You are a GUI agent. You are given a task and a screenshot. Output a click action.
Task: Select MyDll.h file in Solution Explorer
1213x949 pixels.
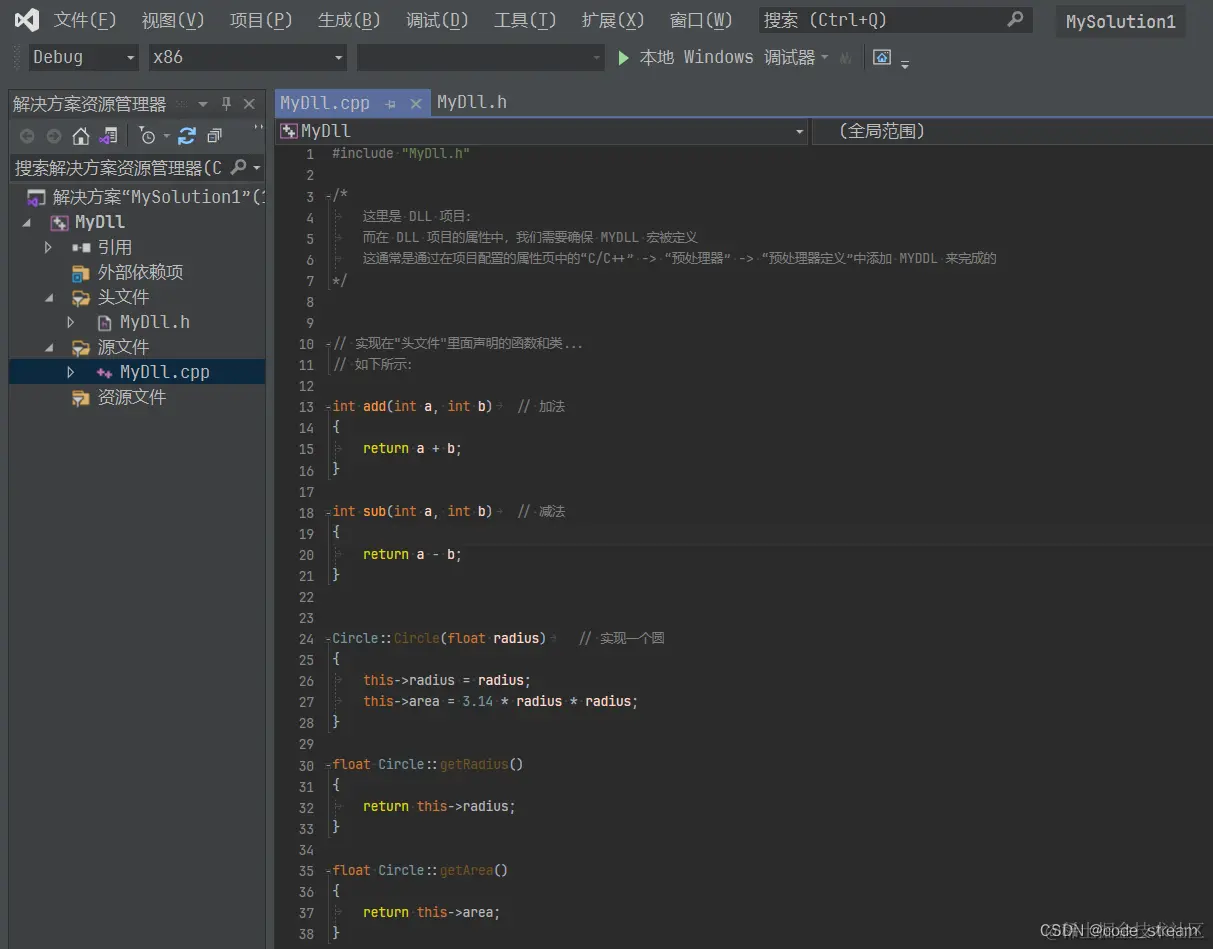tap(154, 322)
